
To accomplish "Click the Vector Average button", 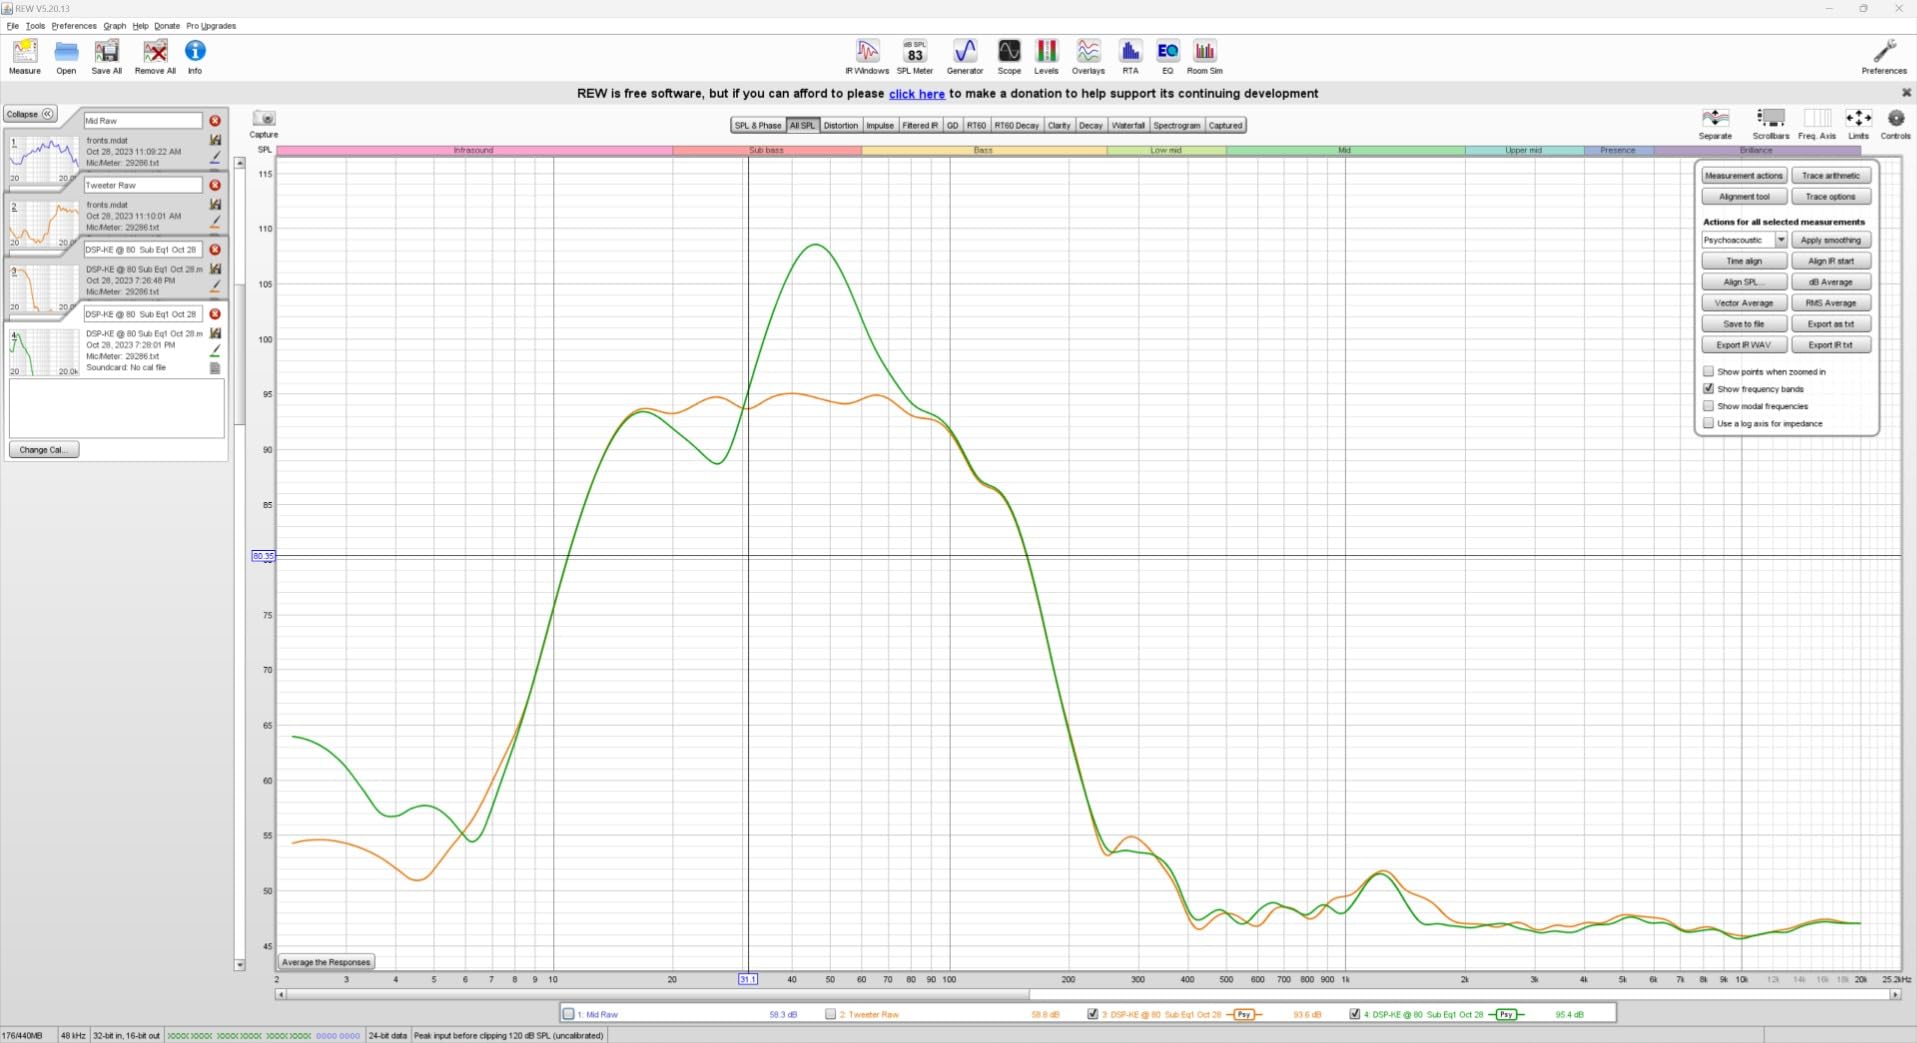I will pos(1744,303).
